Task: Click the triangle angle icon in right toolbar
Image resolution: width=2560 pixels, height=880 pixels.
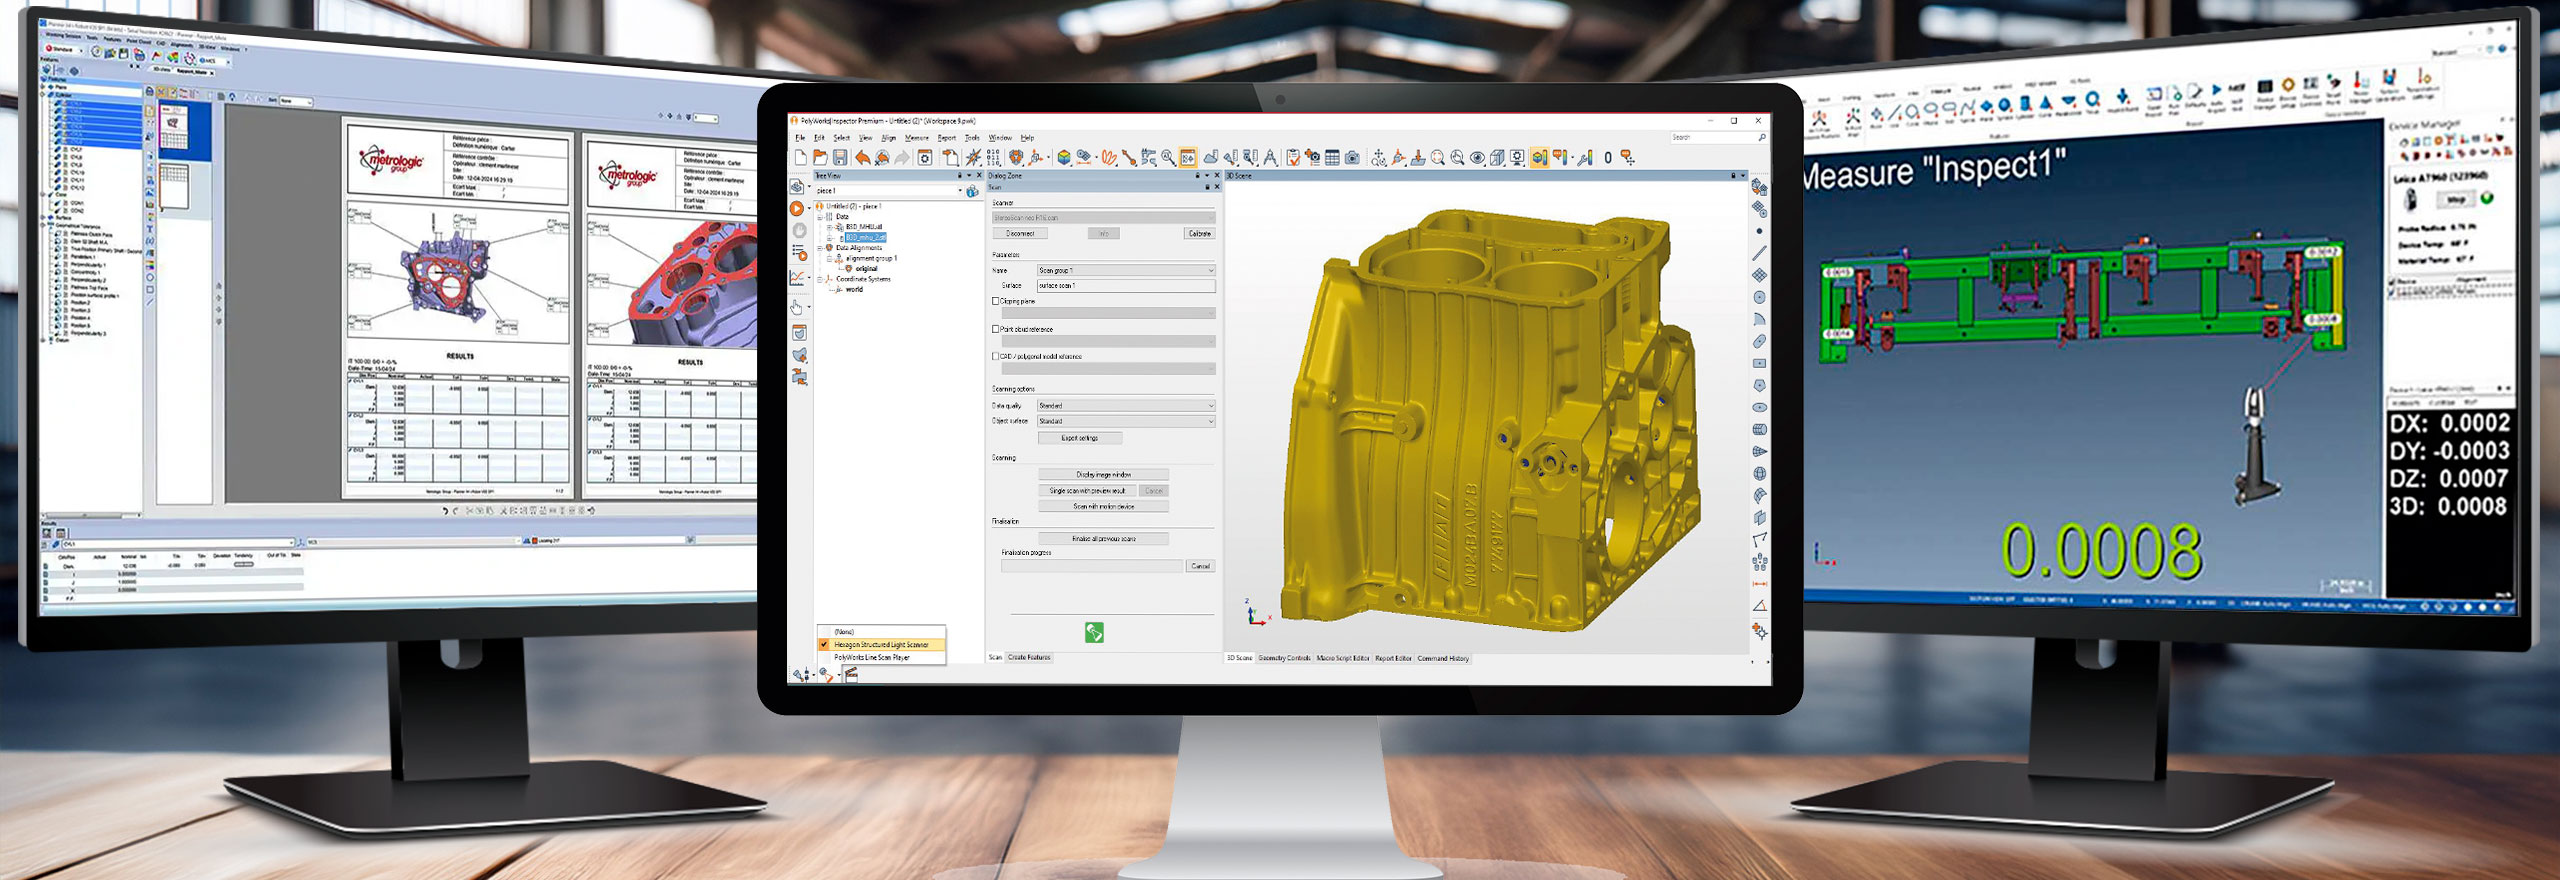Action: click(1759, 605)
